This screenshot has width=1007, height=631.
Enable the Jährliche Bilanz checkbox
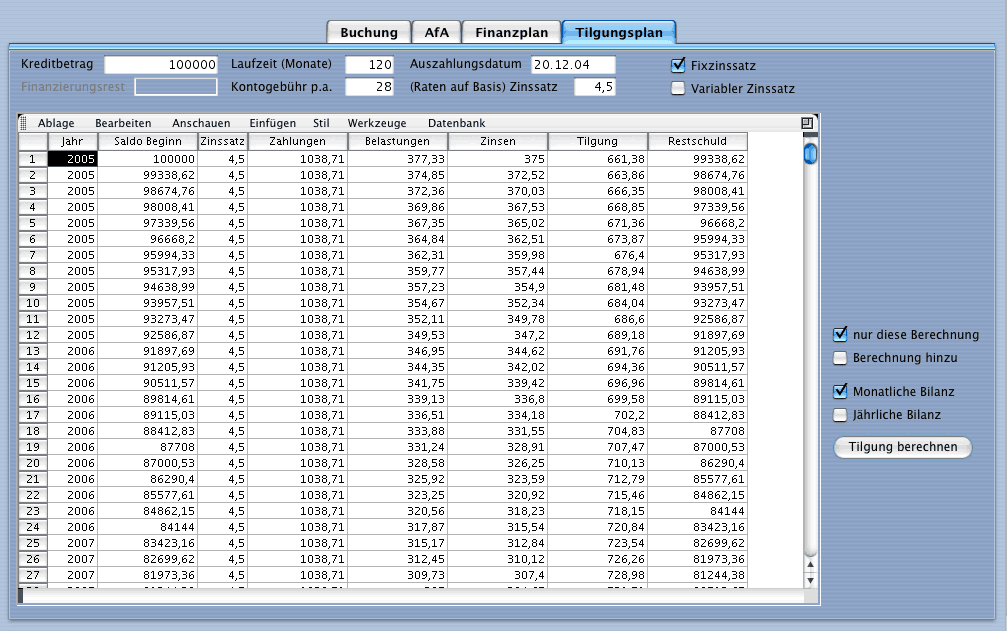point(840,415)
